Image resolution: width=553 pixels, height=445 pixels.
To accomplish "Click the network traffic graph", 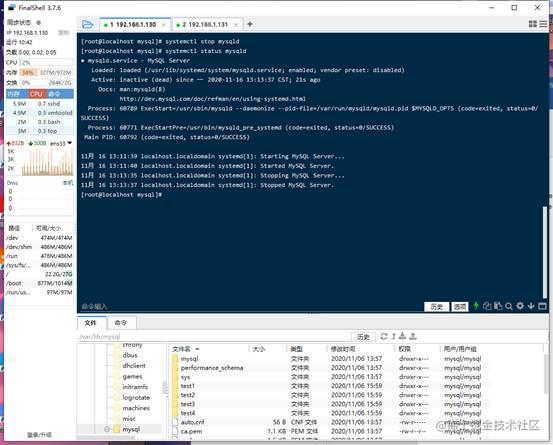I will (47, 161).
